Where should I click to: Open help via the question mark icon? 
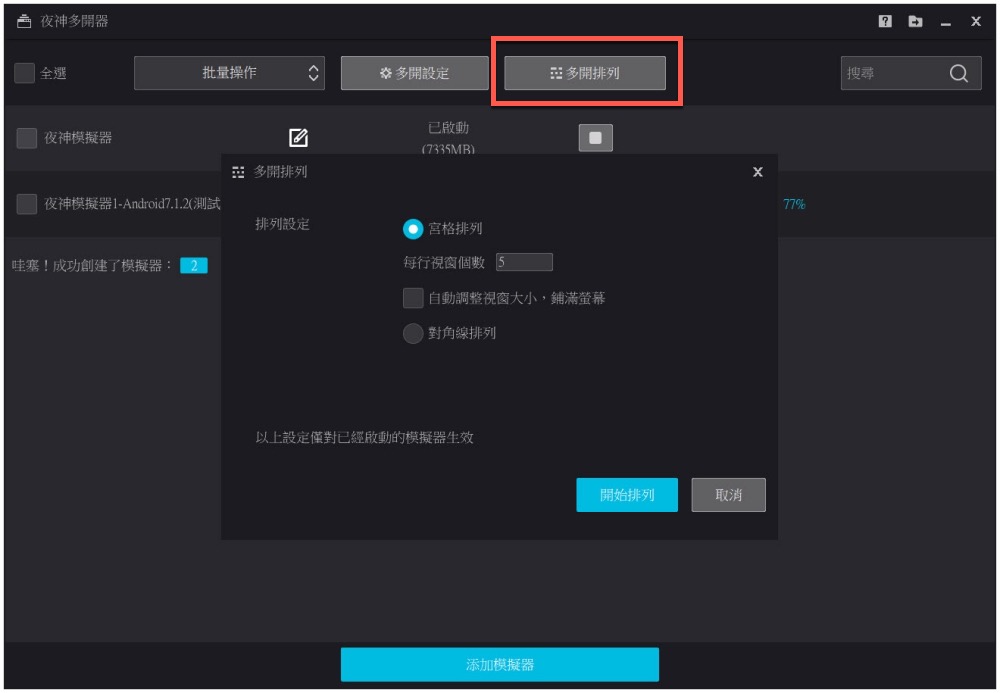[x=885, y=21]
